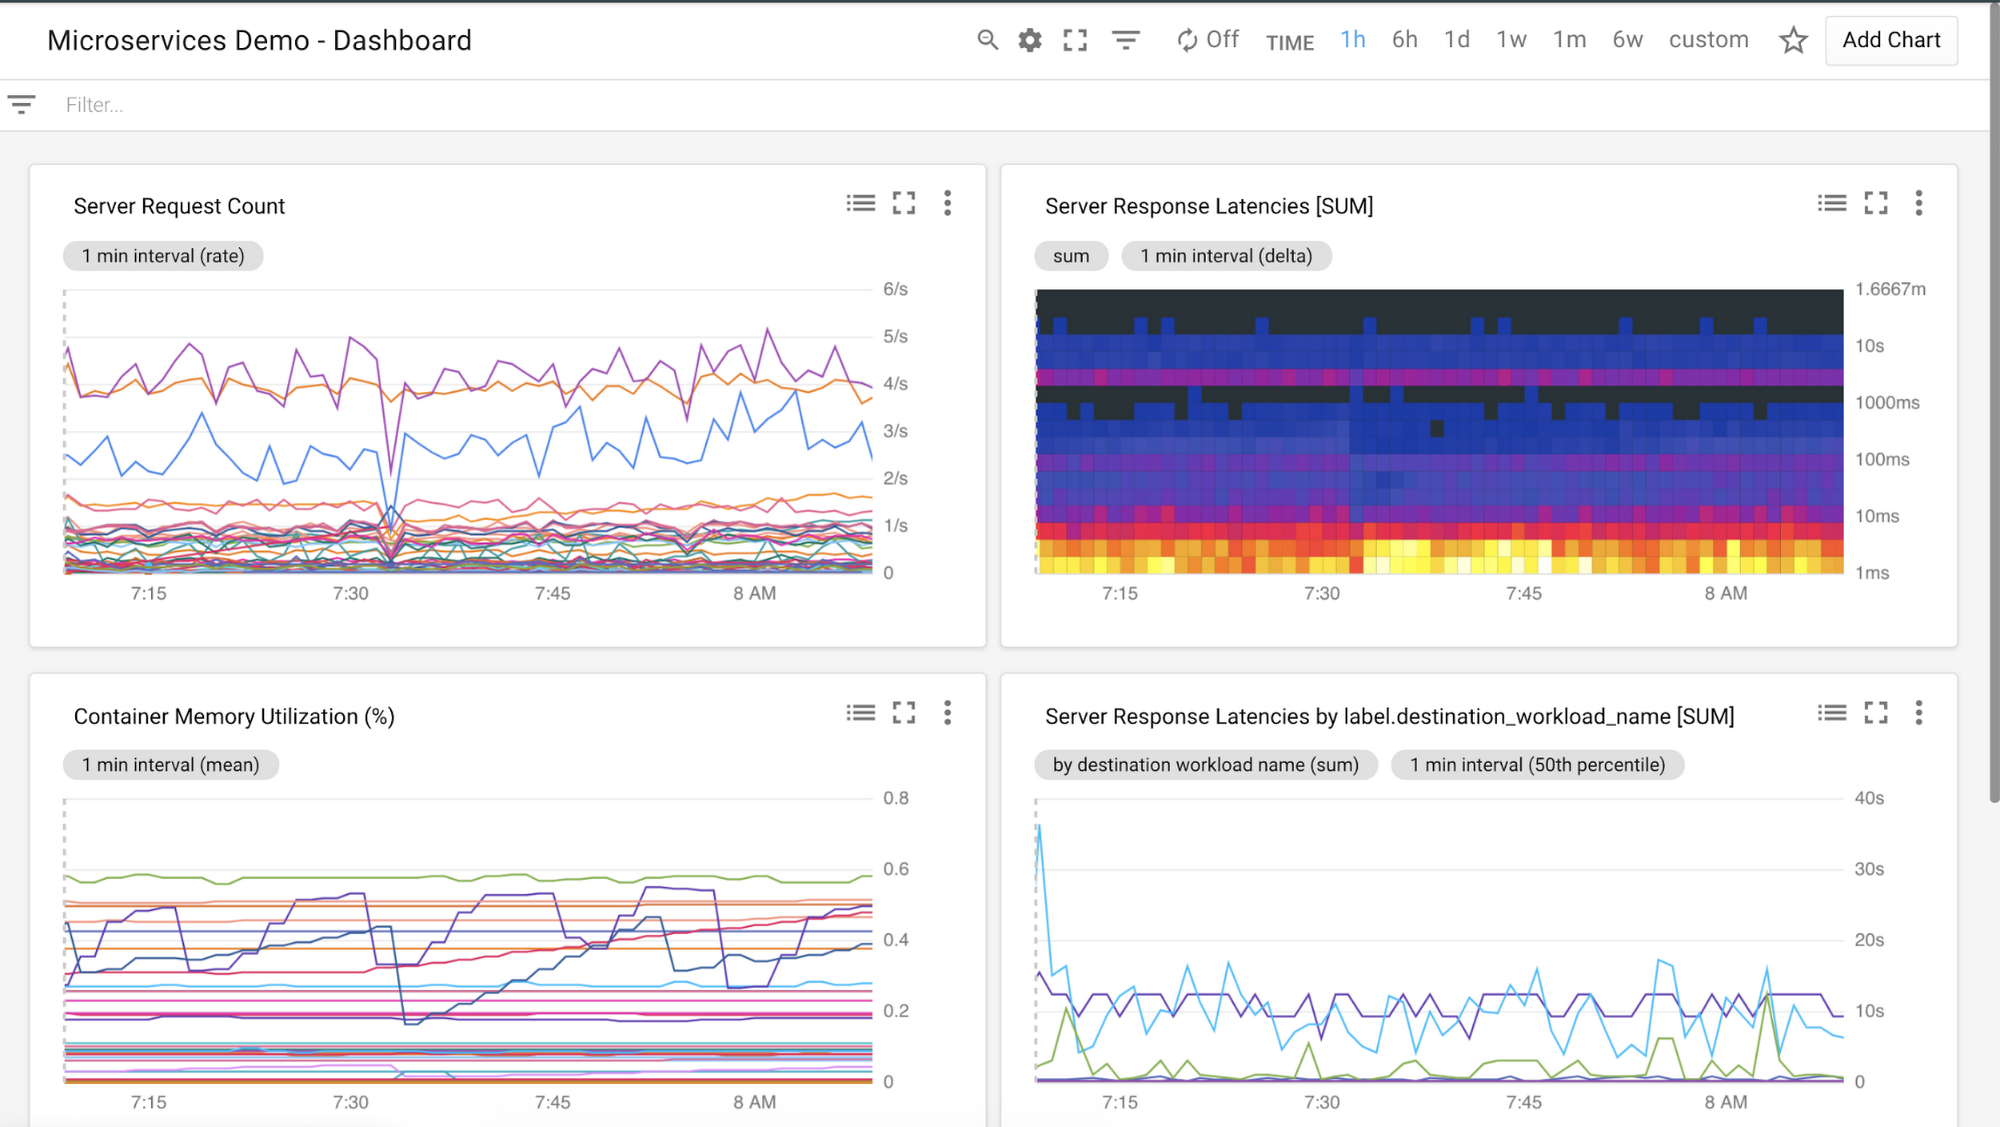Viewport: 2000px width, 1127px height.
Task: Open more options for Server Response Latencies [SUM]
Action: pyautogui.click(x=1918, y=203)
